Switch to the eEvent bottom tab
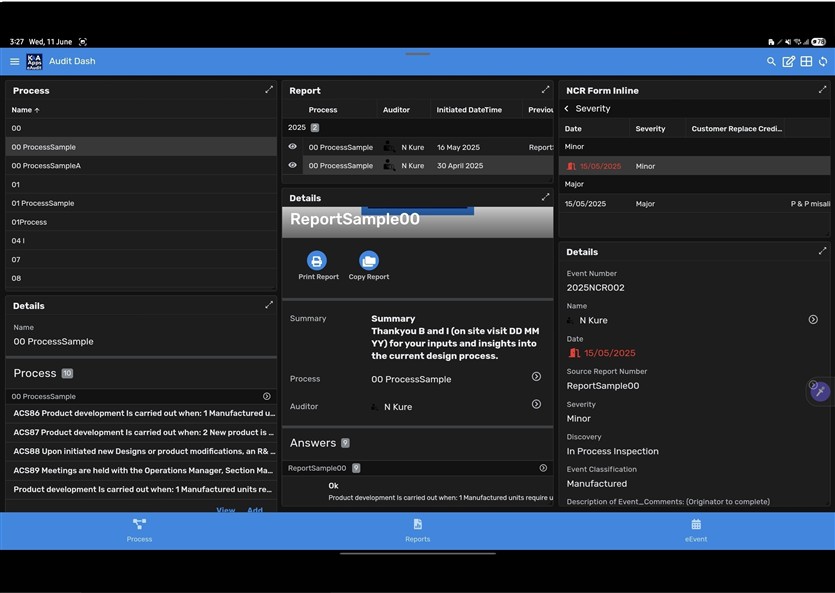The width and height of the screenshot is (835, 593). click(x=696, y=530)
